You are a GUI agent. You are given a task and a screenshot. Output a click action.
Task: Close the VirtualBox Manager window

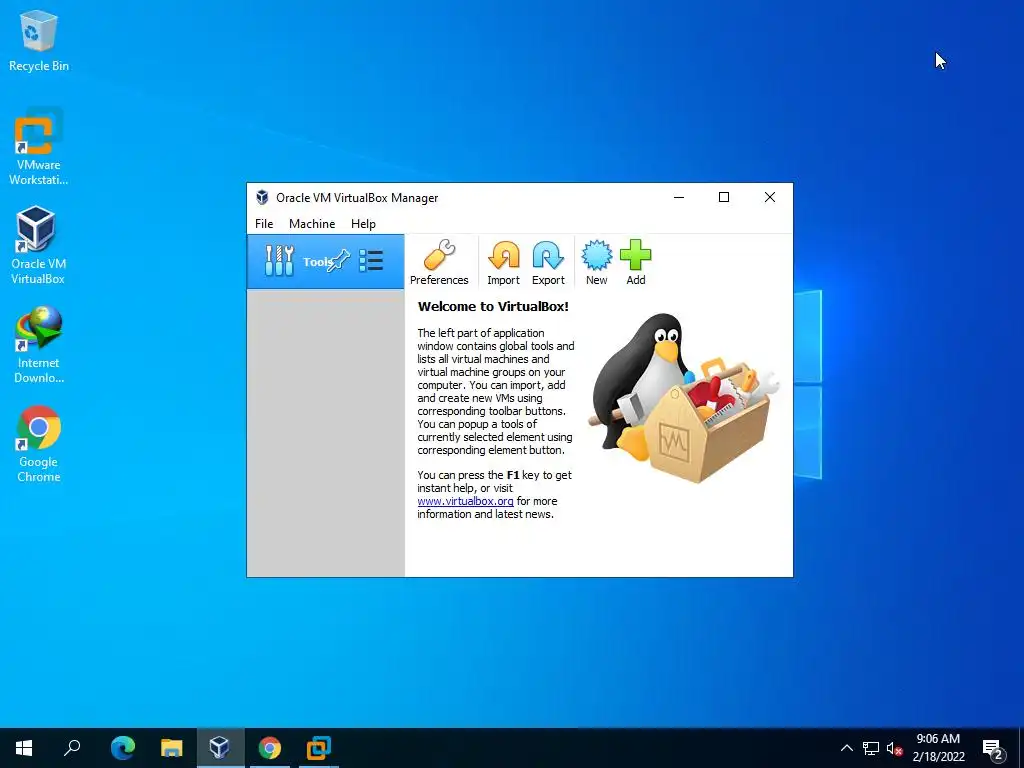[770, 197]
